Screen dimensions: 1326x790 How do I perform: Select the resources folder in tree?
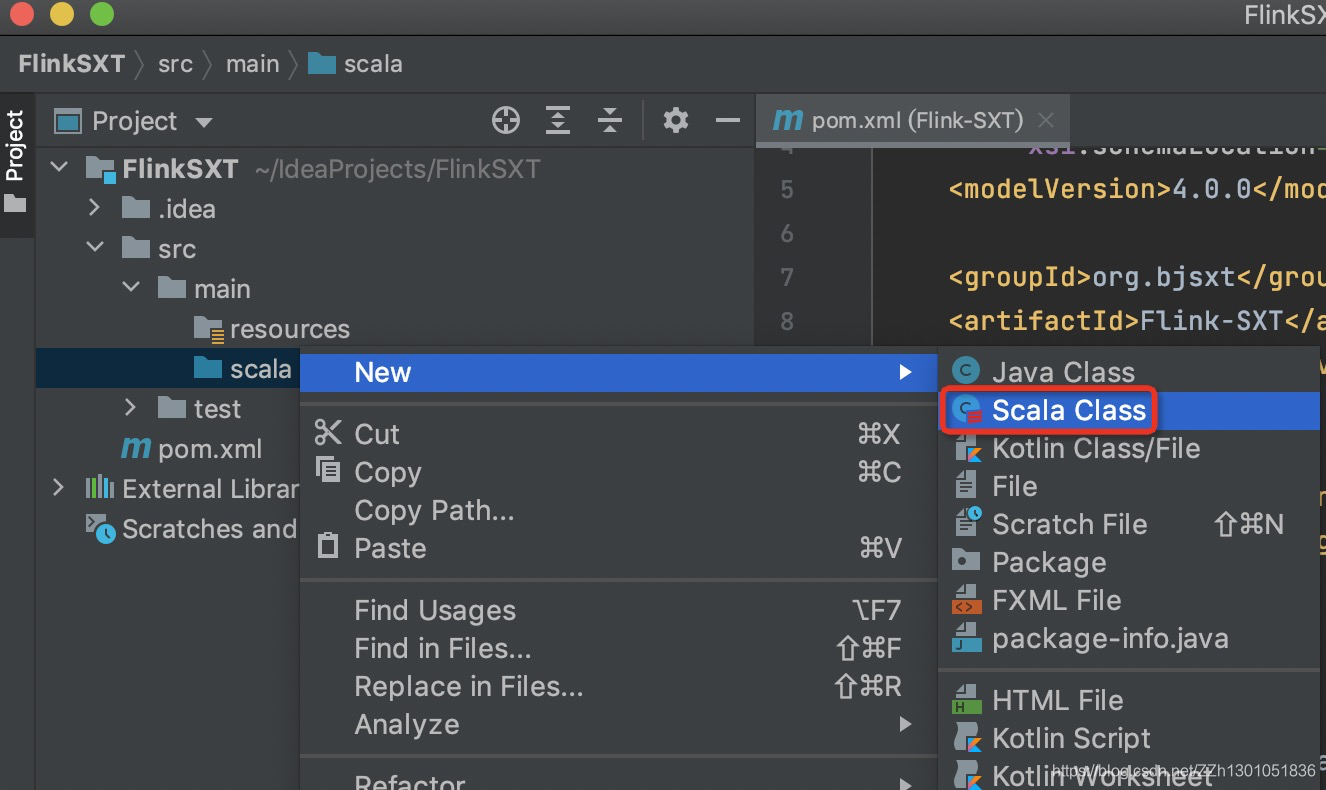[271, 329]
